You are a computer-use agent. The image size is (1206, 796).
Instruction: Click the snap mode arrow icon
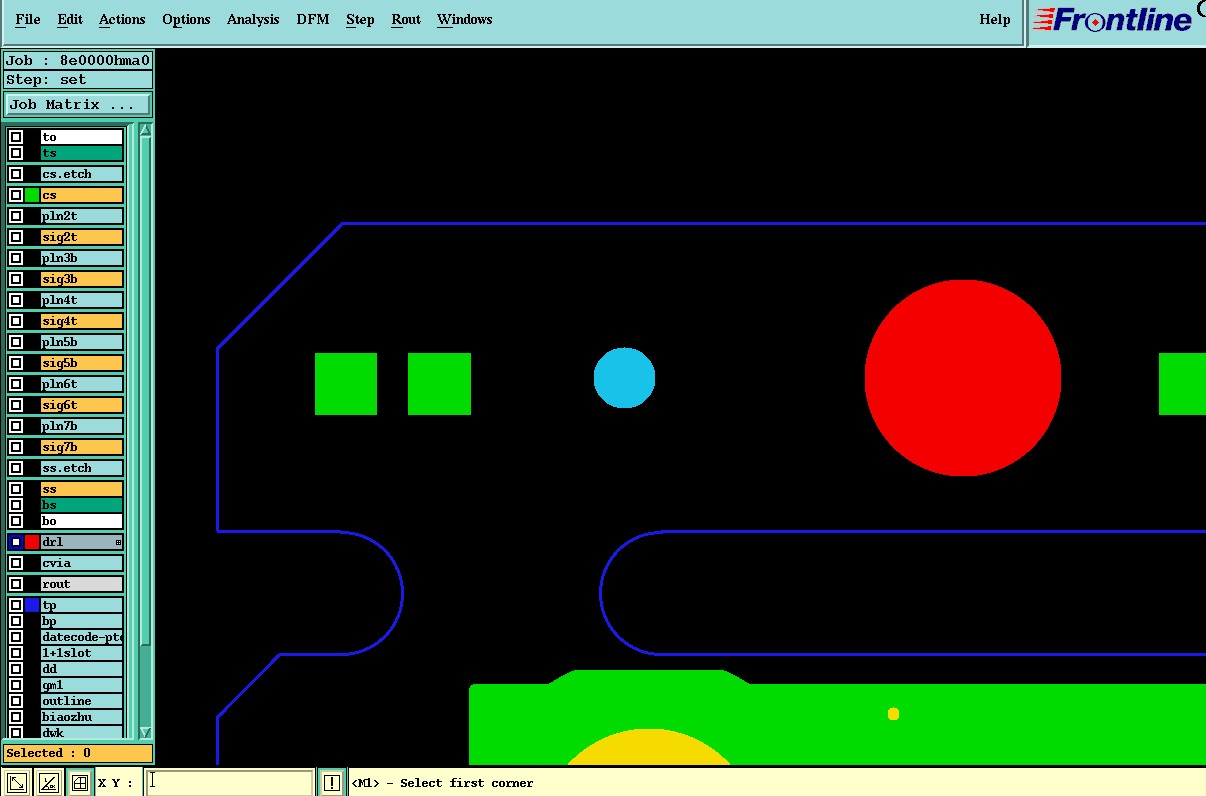(x=16, y=783)
